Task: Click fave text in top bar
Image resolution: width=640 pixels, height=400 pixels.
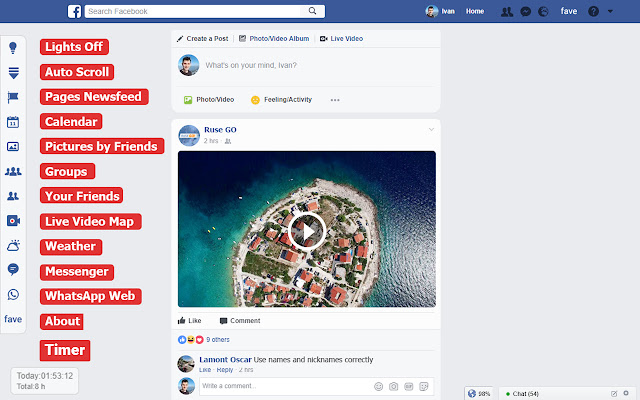Action: pyautogui.click(x=569, y=11)
